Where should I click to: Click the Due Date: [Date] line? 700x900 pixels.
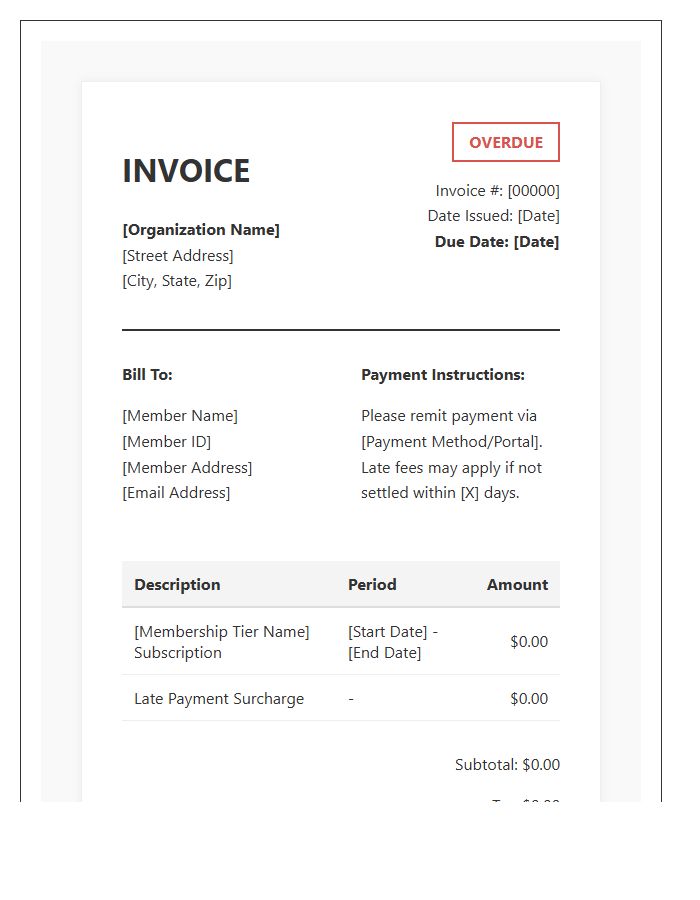(x=497, y=242)
